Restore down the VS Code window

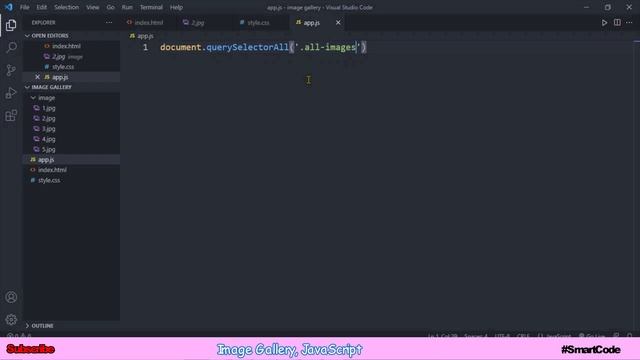pyautogui.click(x=608, y=7)
